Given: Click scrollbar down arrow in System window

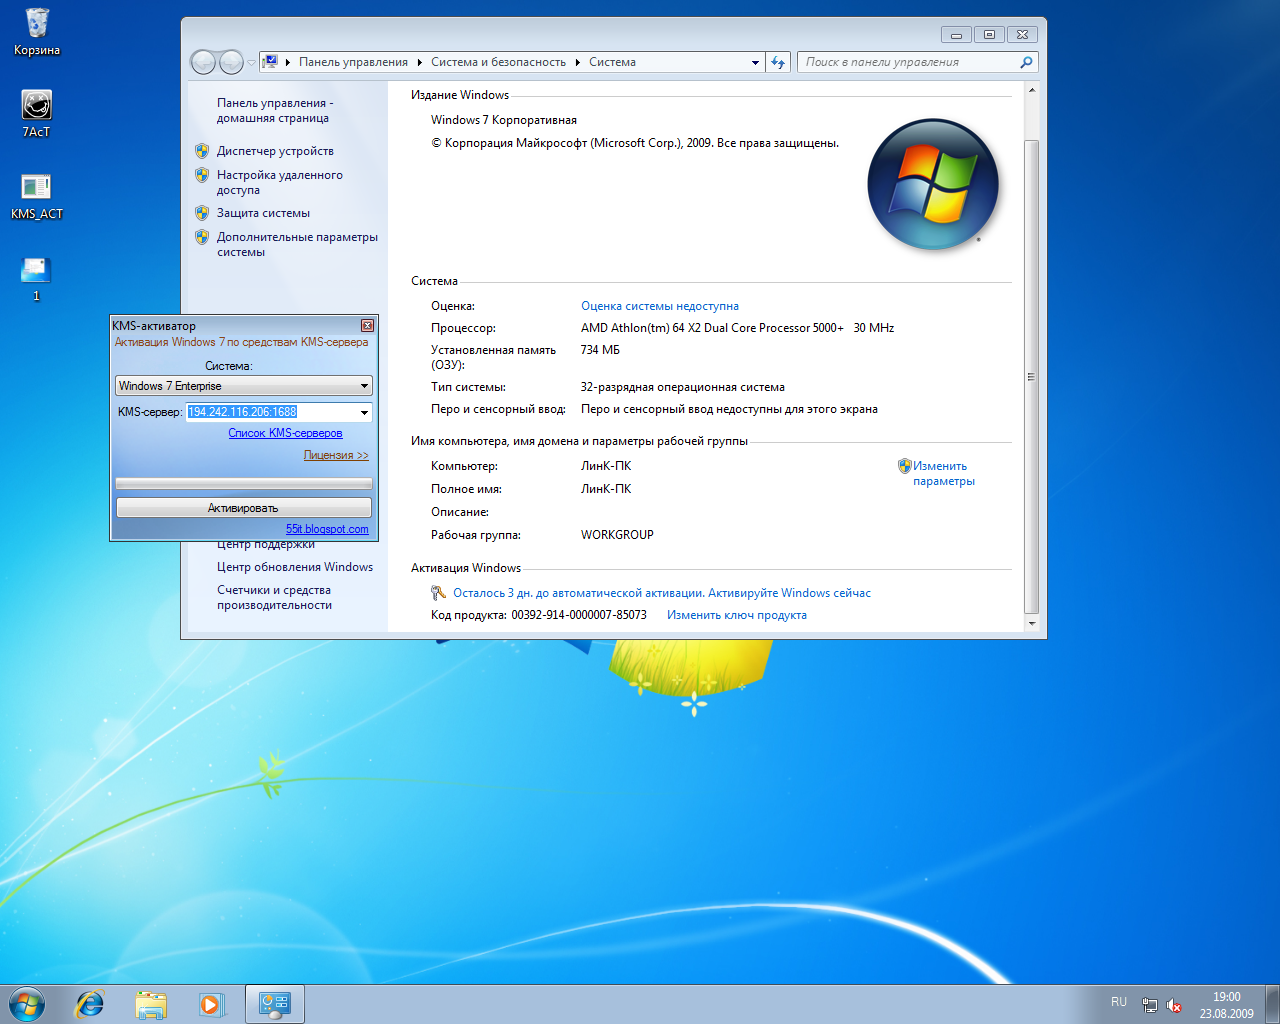Looking at the screenshot, I should click(1032, 623).
